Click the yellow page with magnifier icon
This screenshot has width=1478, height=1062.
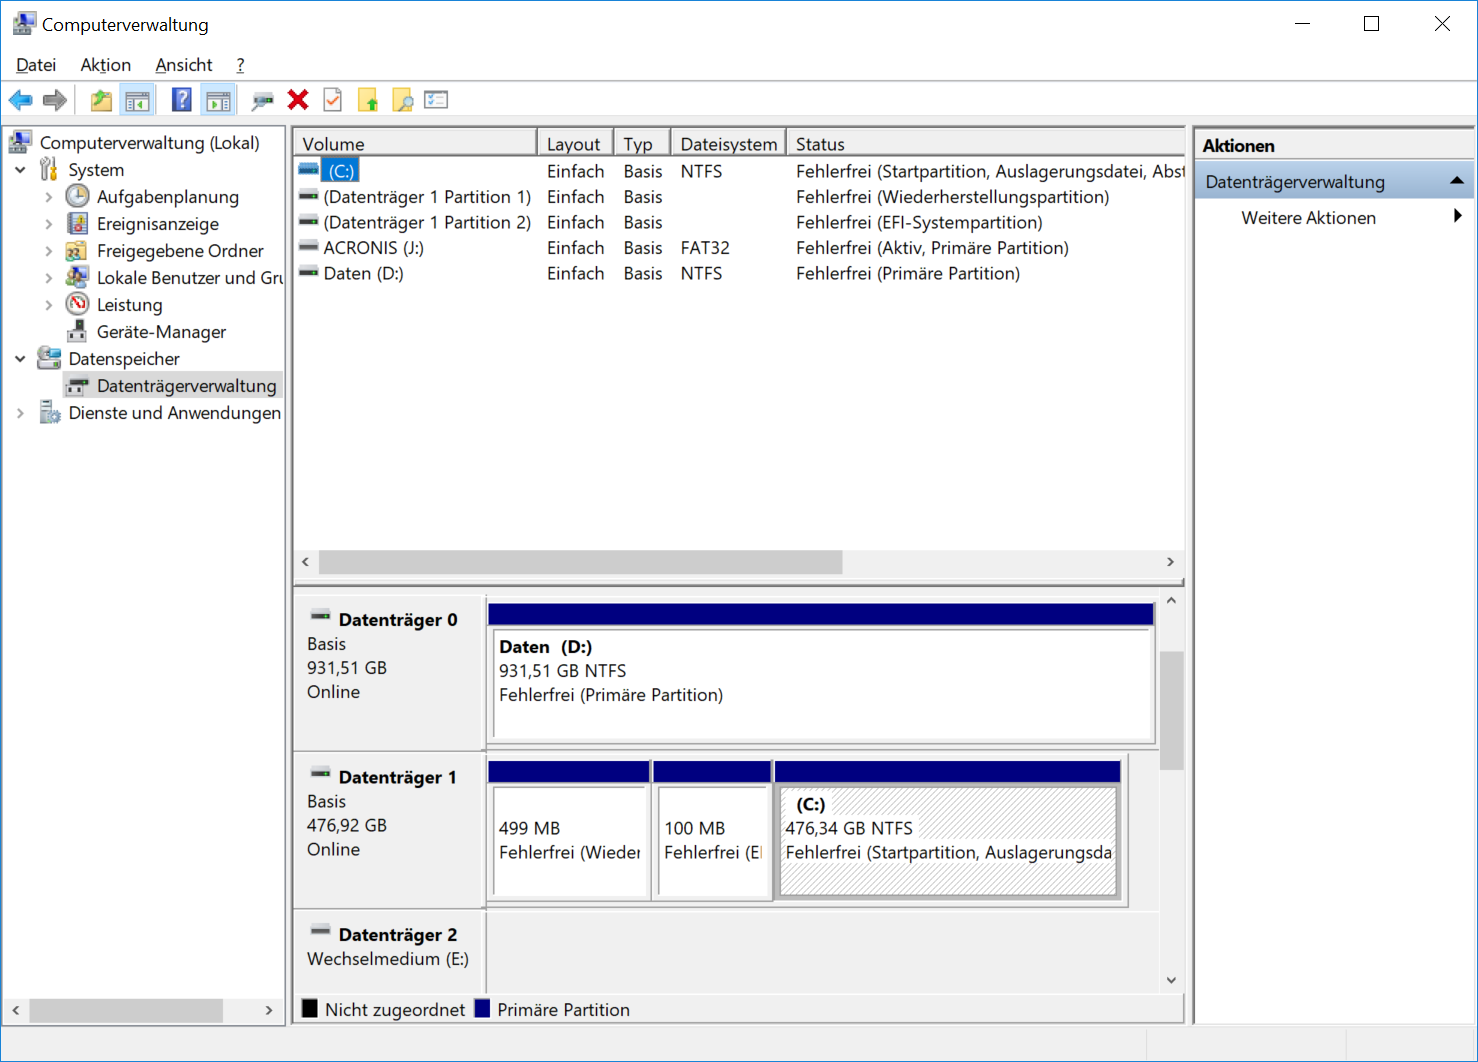pos(403,100)
